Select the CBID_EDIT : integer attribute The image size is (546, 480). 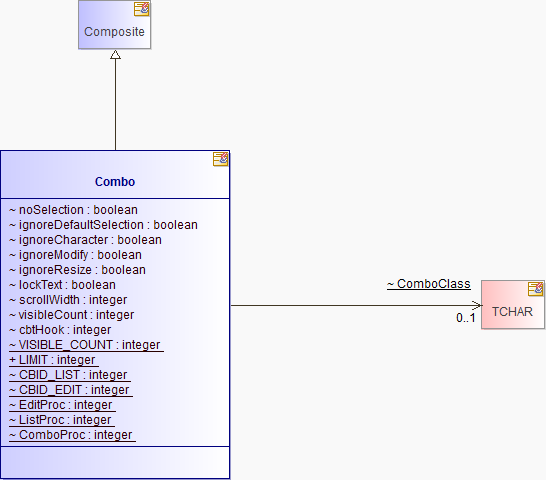[x=71, y=390]
